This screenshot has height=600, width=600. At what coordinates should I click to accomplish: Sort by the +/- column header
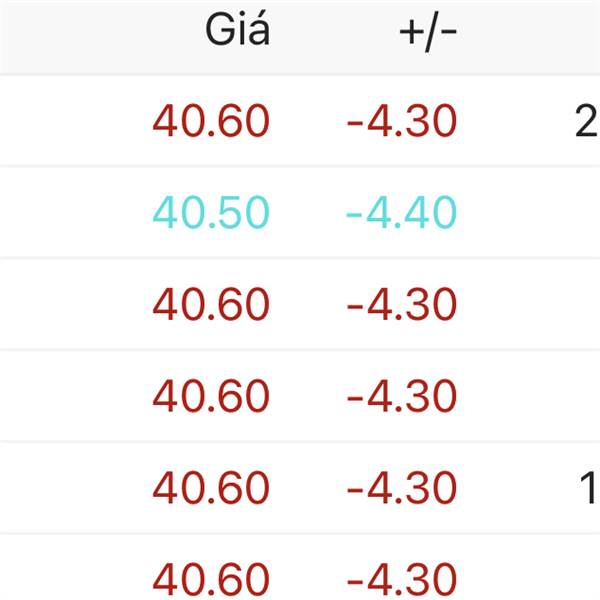pyautogui.click(x=428, y=32)
